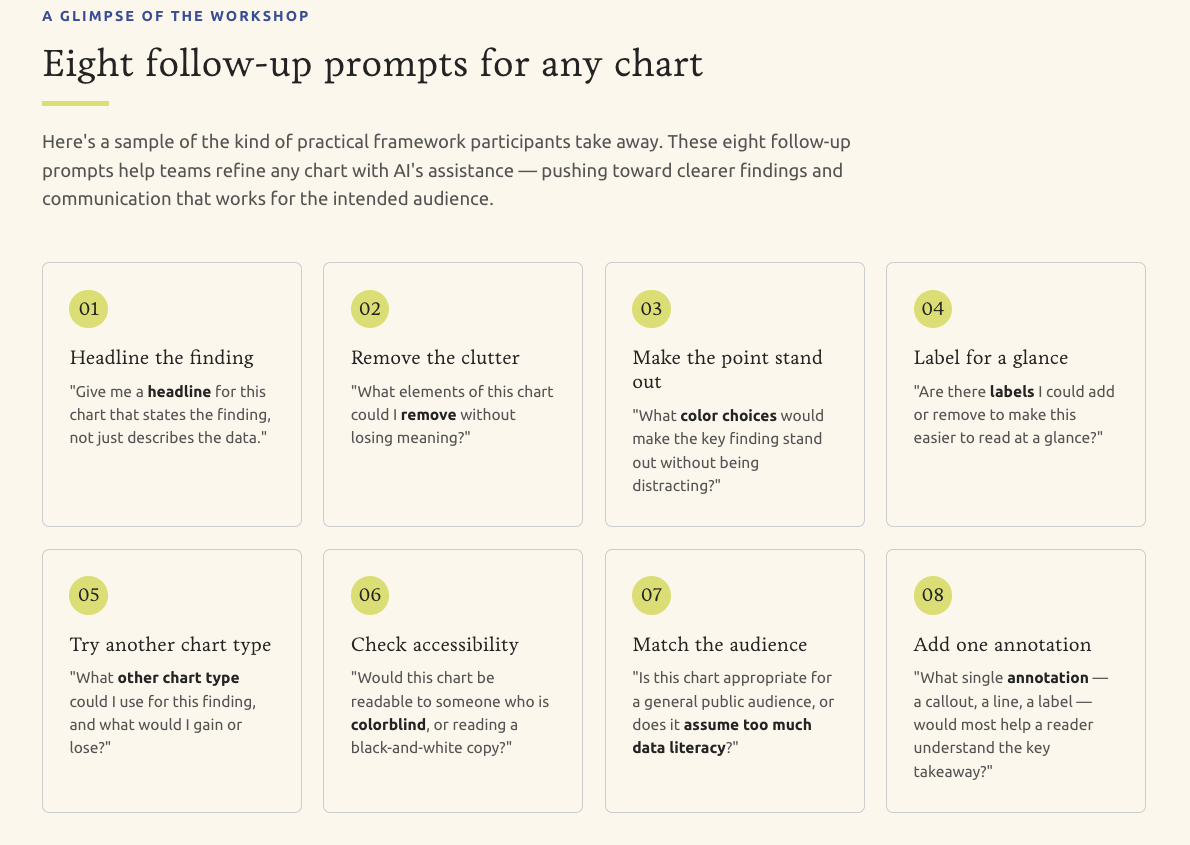Viewport: 1190px width, 845px height.
Task: Open the 'Try another chart type' card
Action: tap(172, 681)
